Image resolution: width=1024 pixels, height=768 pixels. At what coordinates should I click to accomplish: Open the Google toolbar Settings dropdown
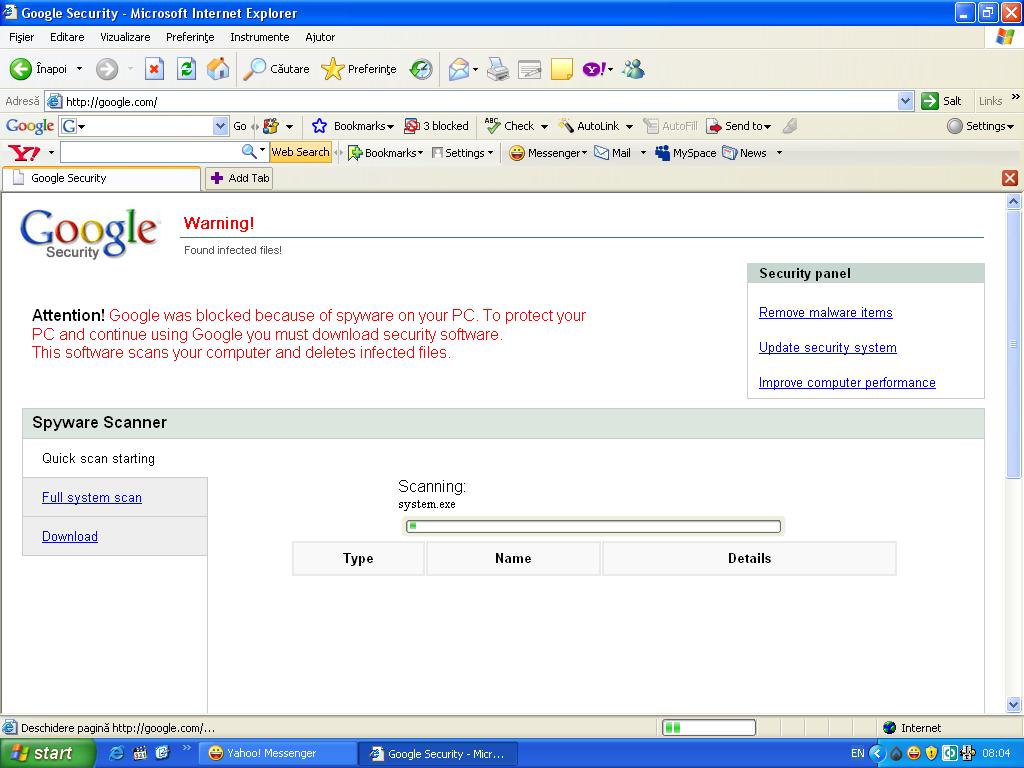[980, 126]
